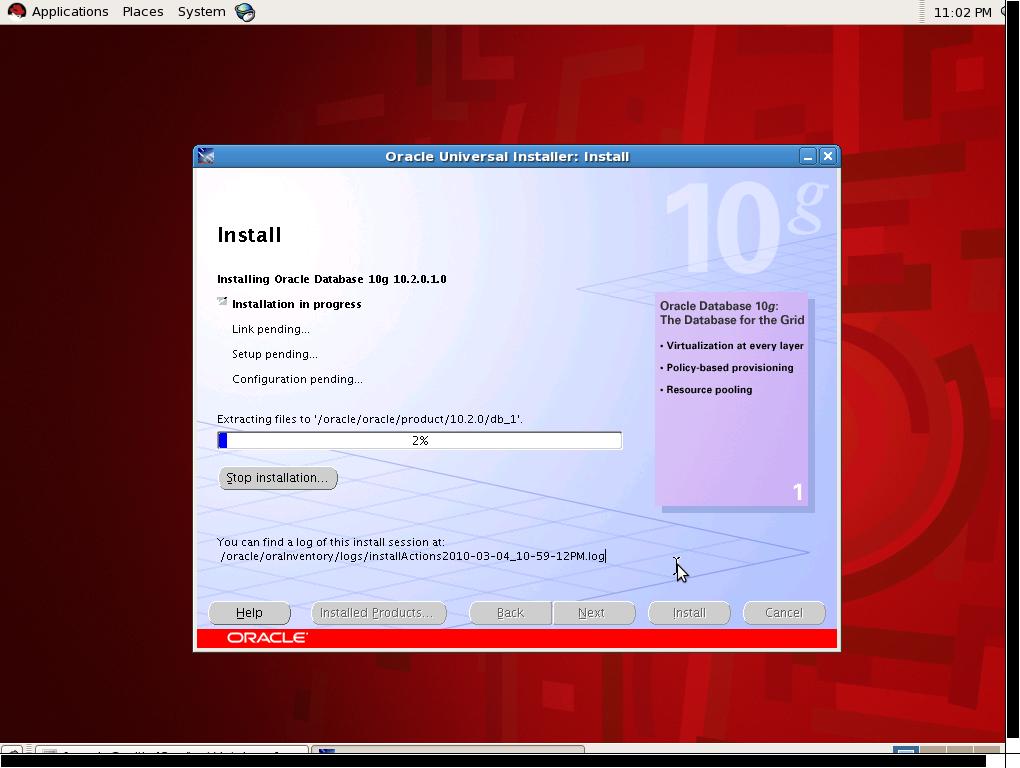Click the 'Install' page heading

coord(249,235)
